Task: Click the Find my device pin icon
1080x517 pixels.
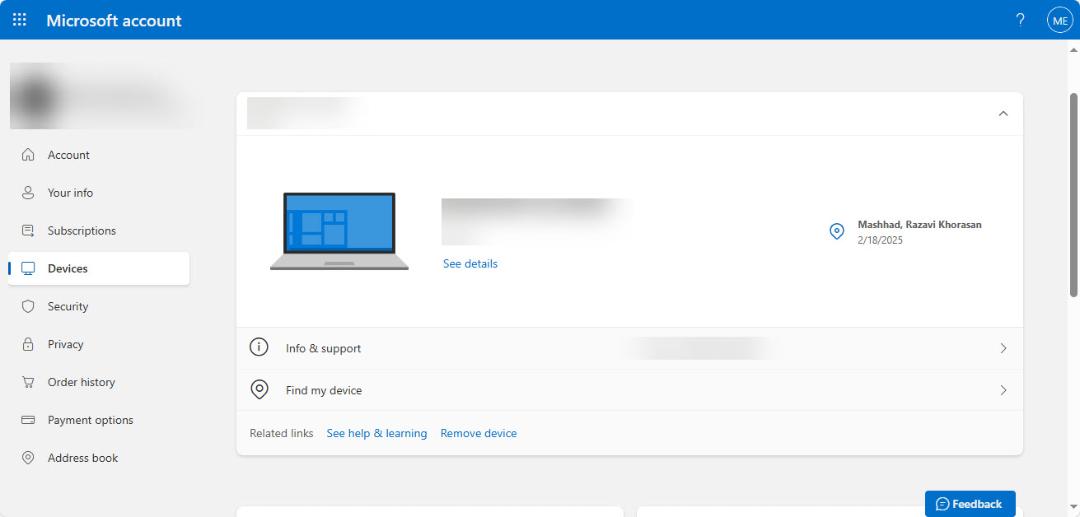Action: pyautogui.click(x=258, y=390)
